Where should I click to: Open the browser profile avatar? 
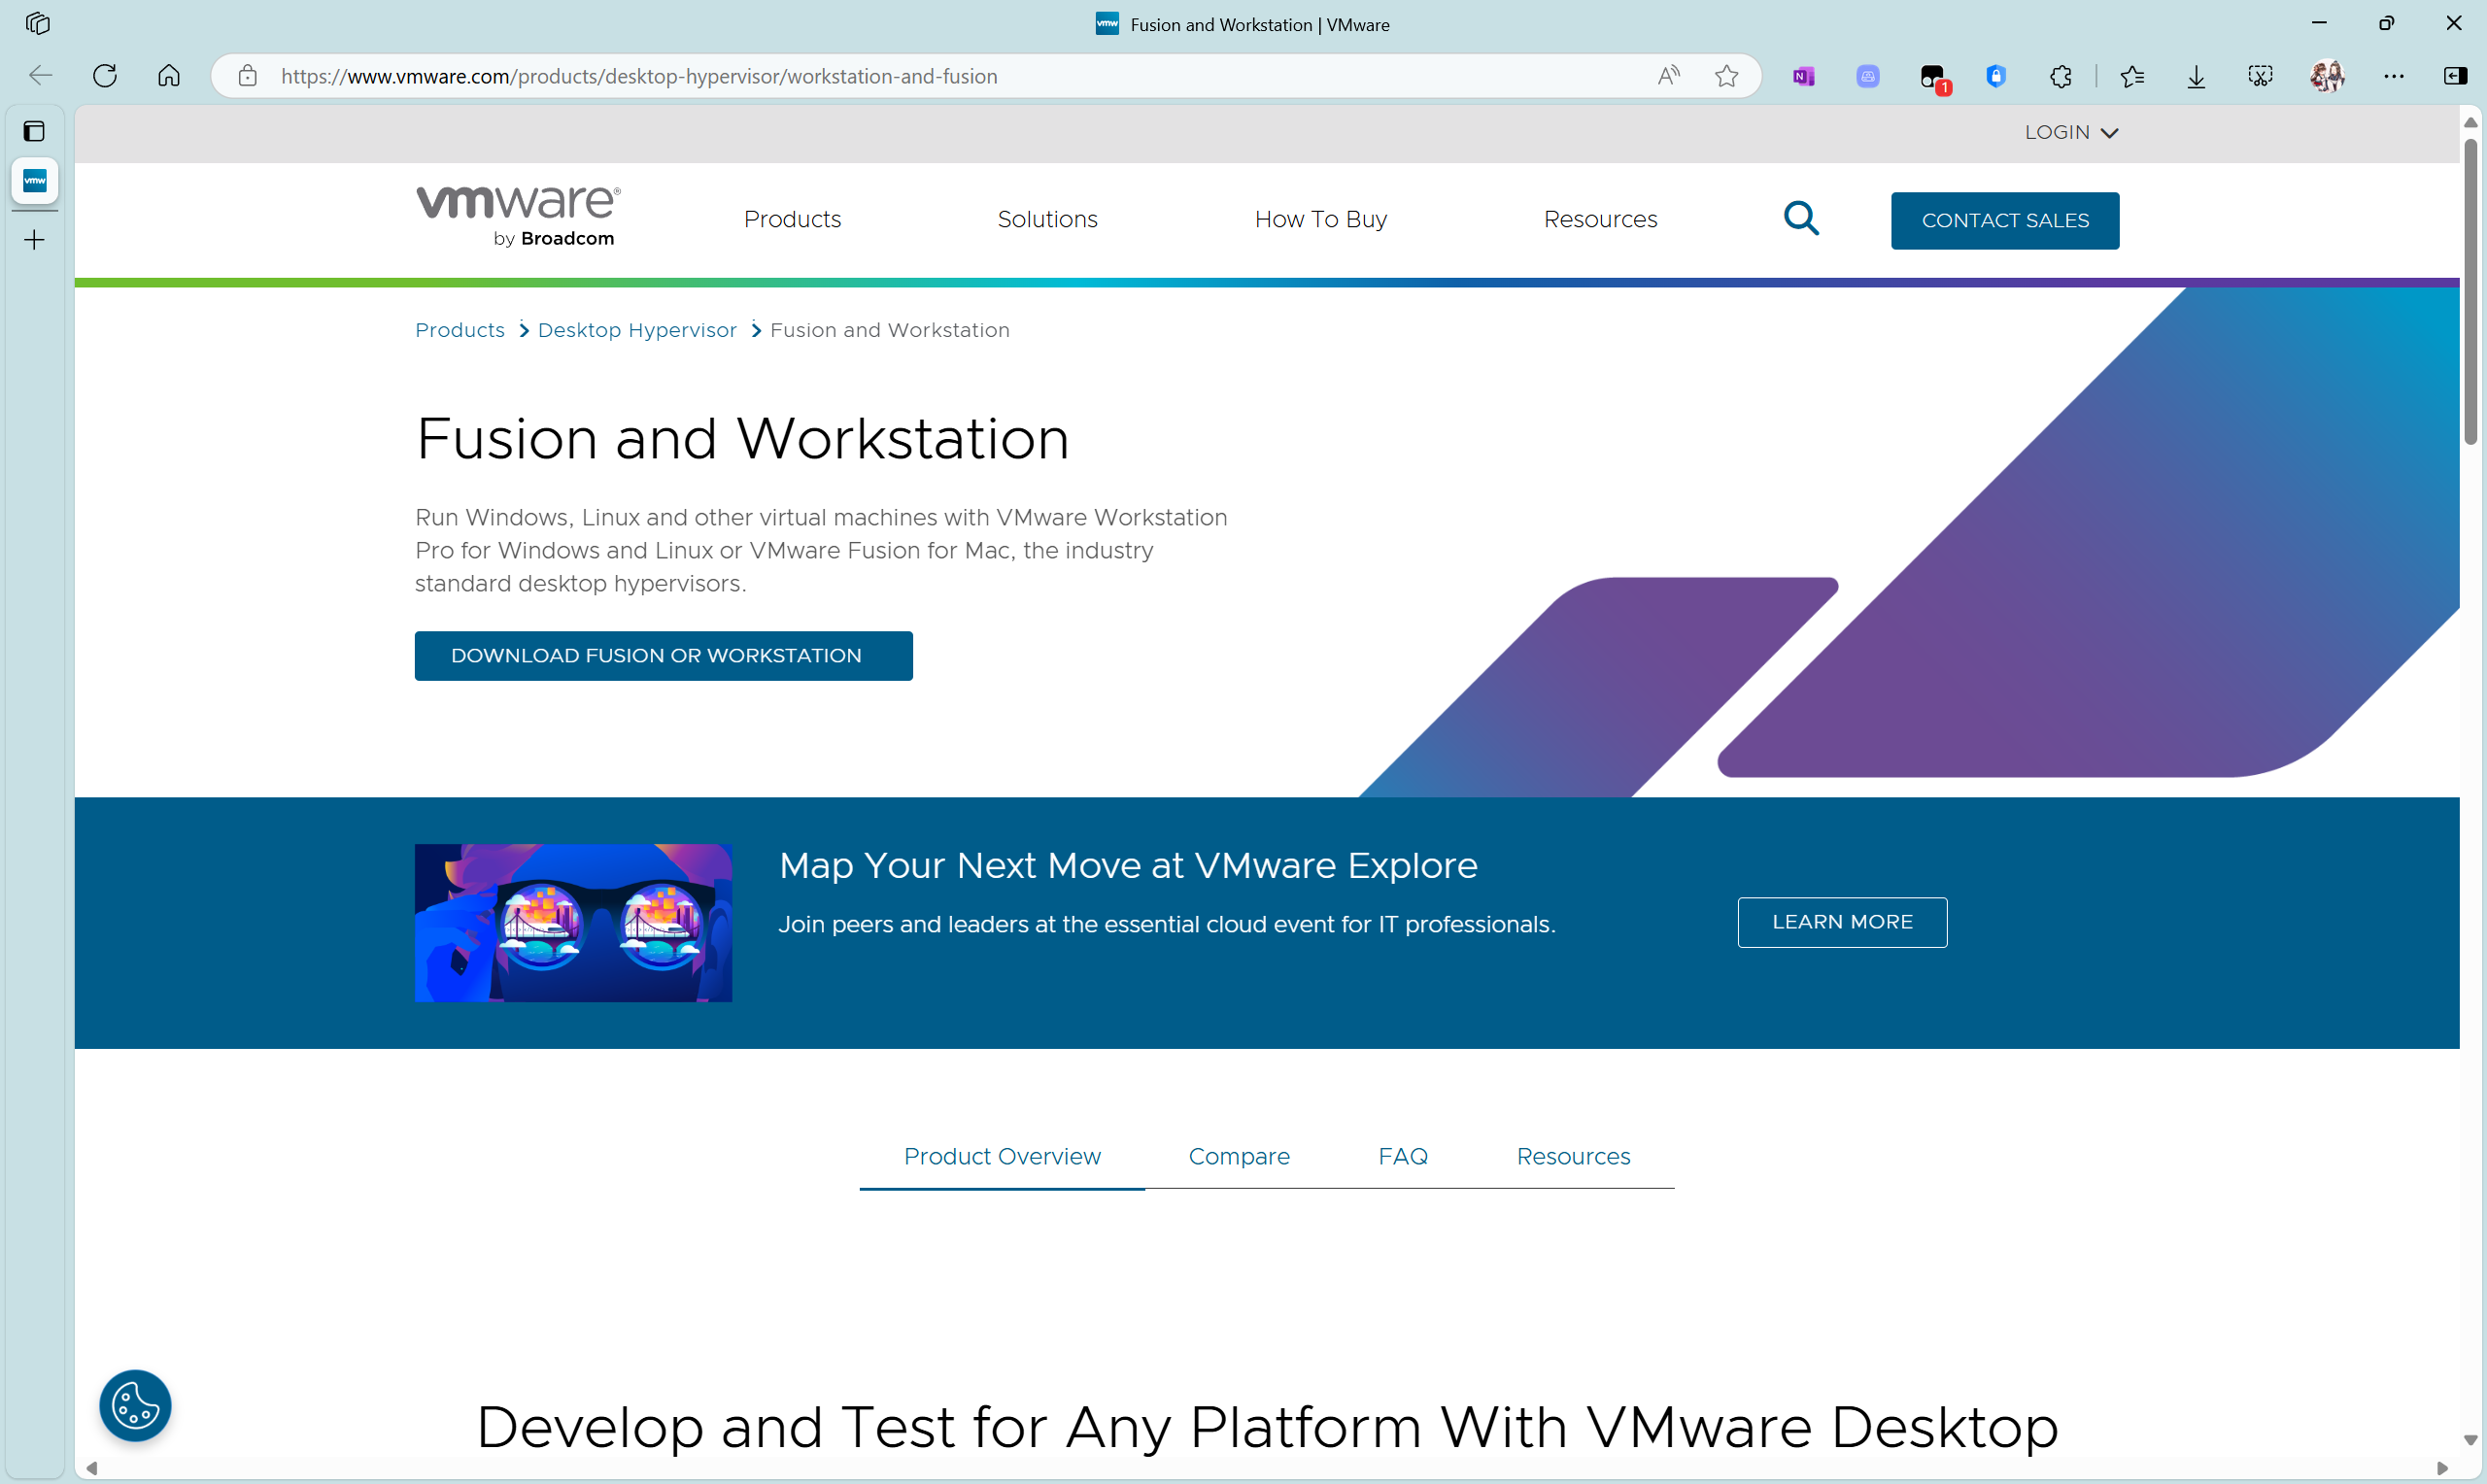point(2327,76)
